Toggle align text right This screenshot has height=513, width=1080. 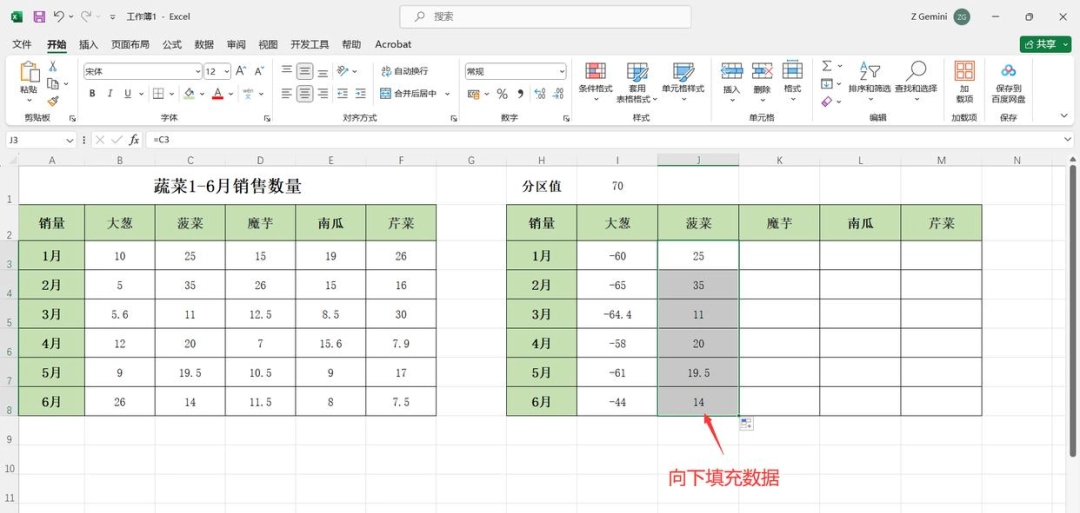322,94
